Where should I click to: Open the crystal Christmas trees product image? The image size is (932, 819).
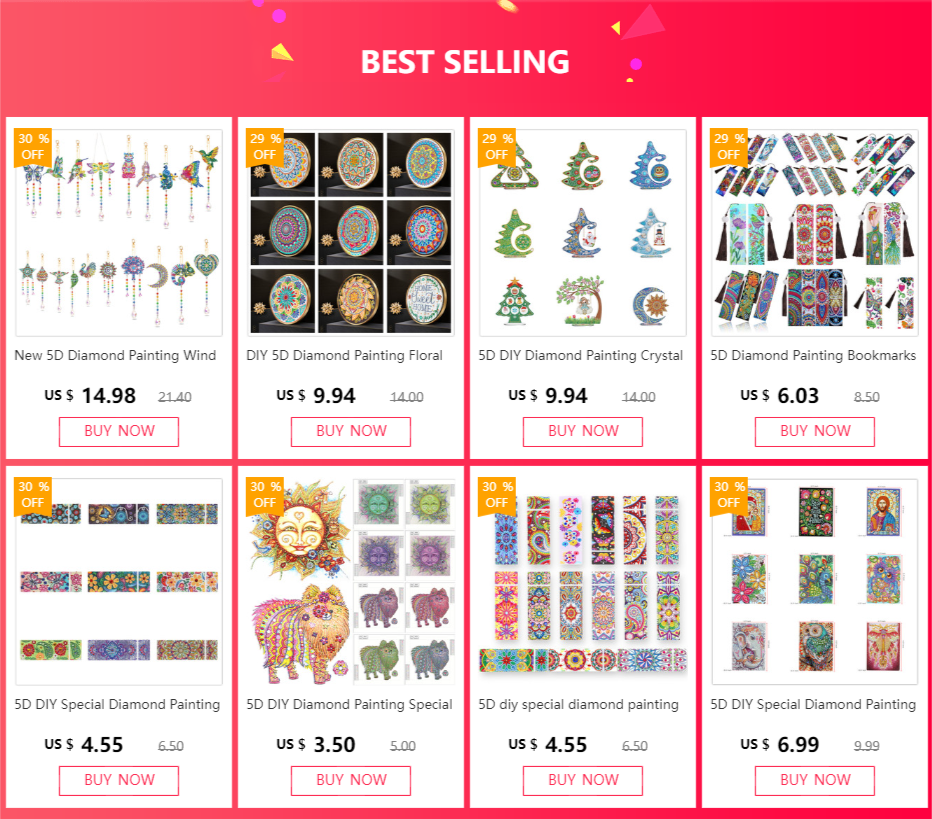[x=582, y=232]
